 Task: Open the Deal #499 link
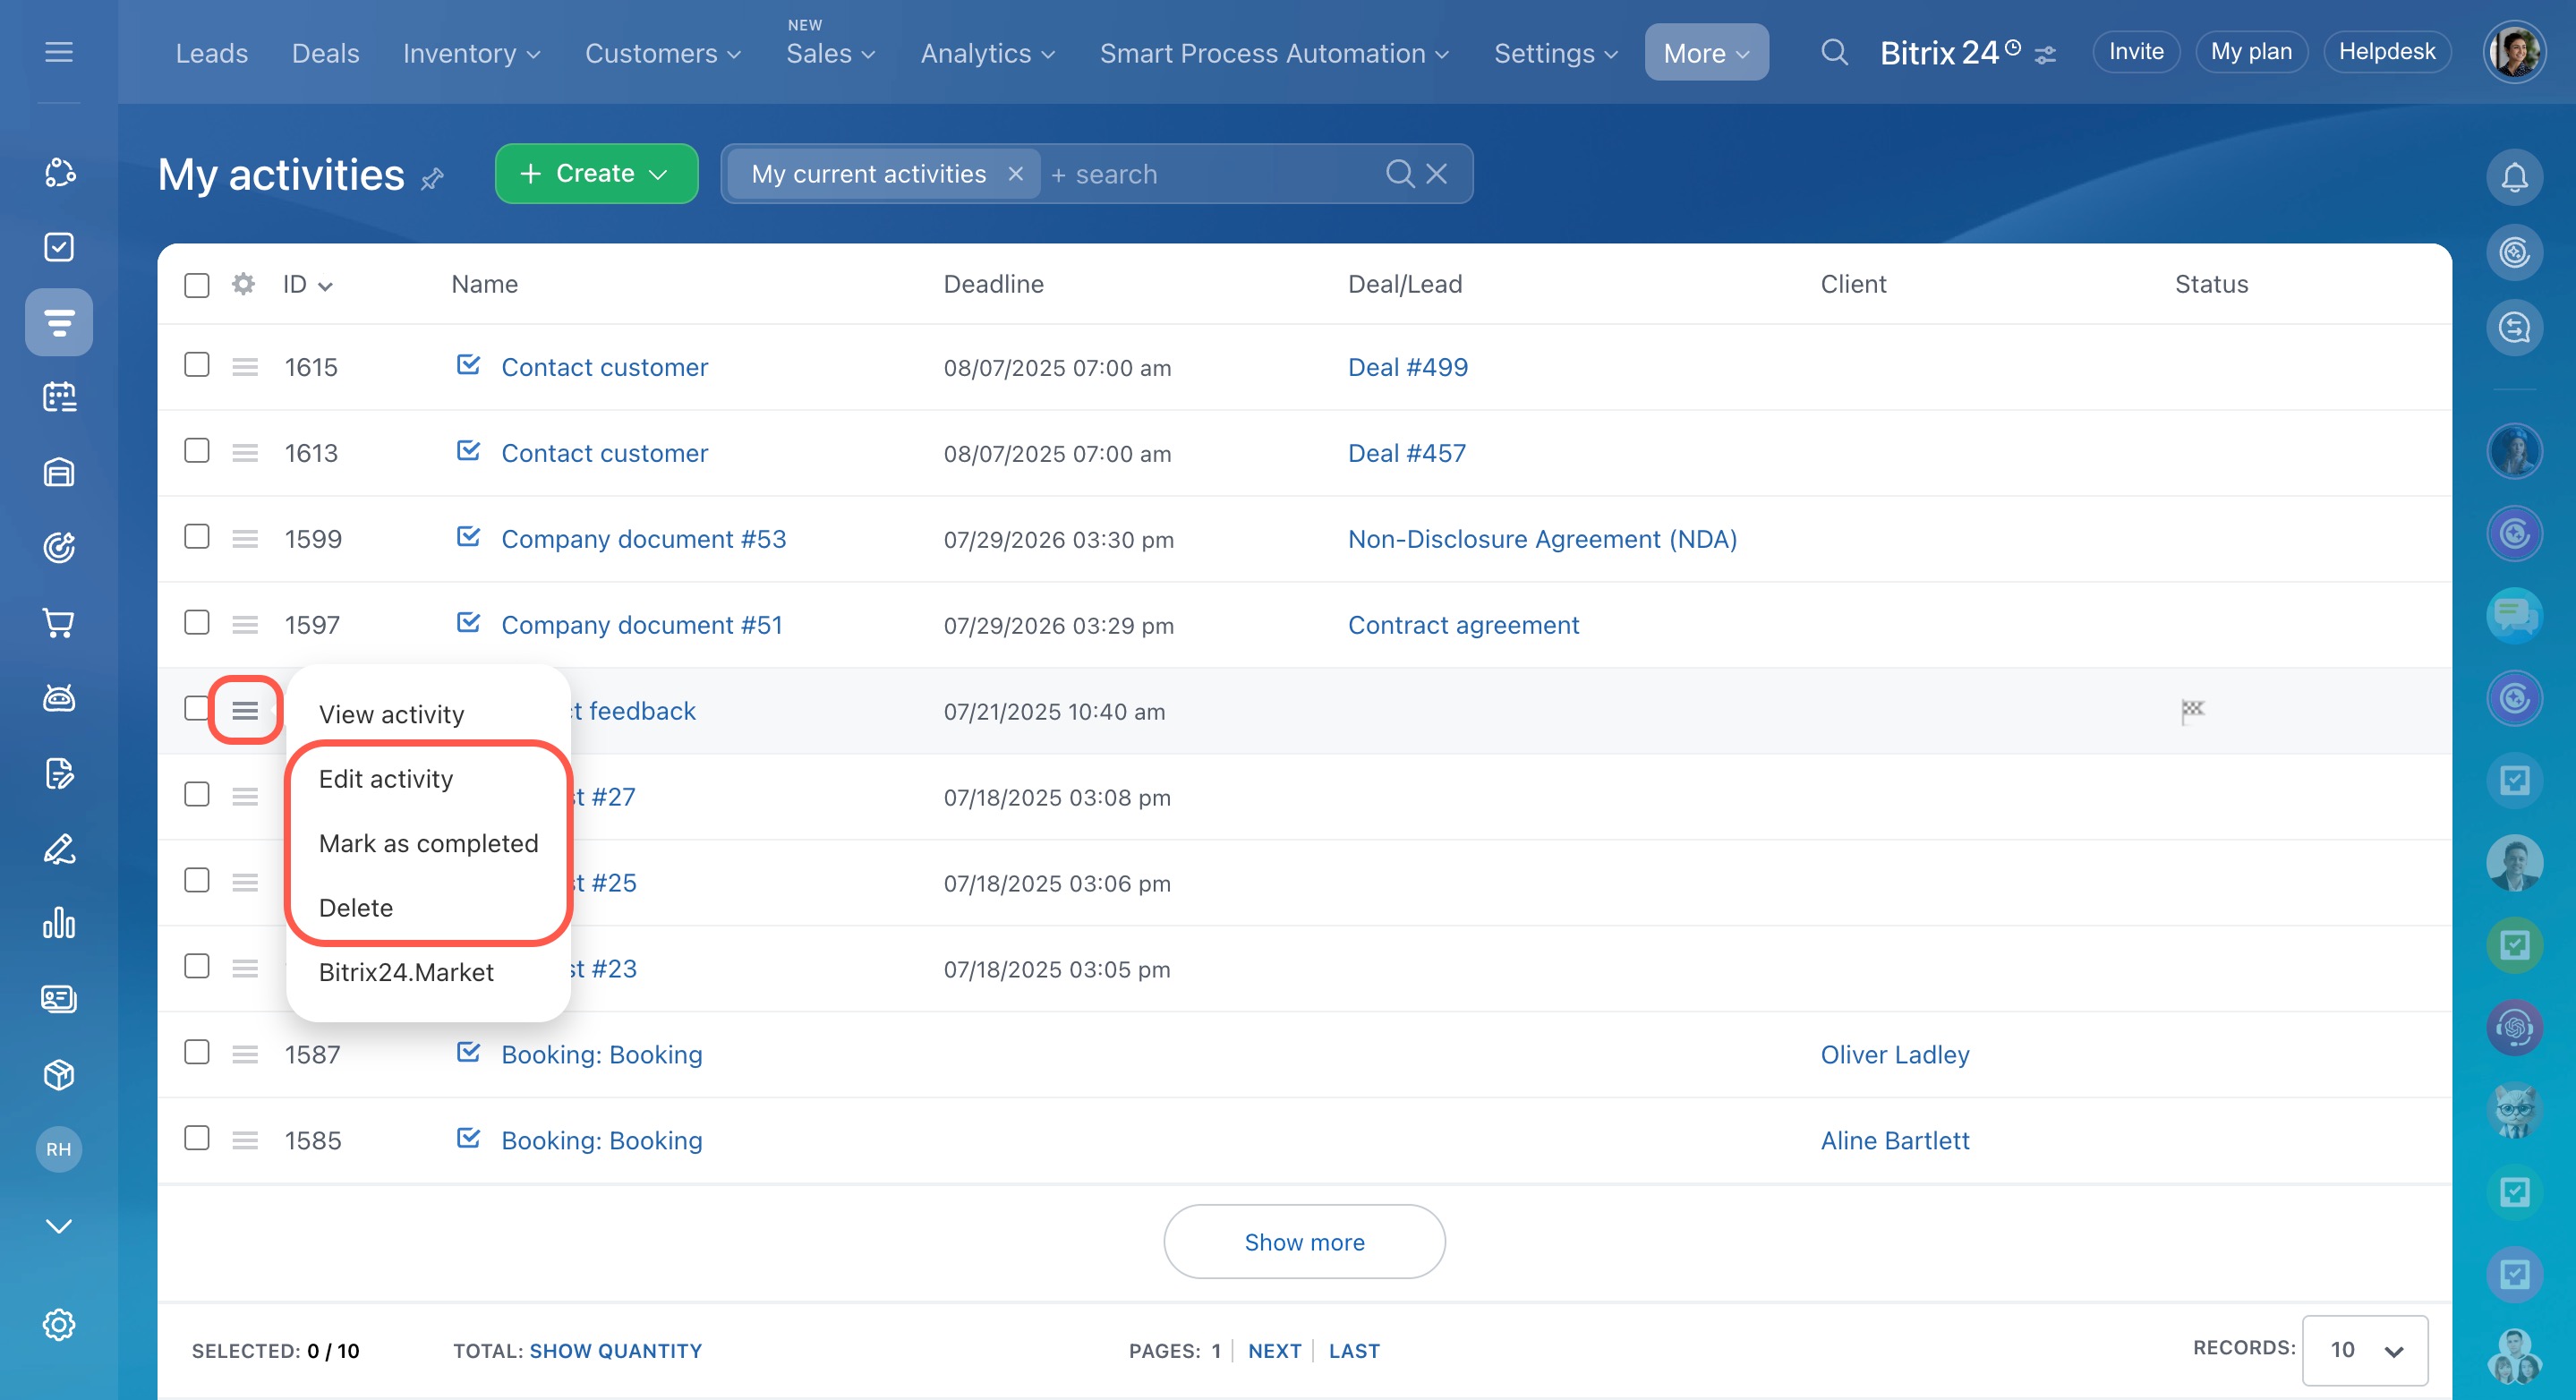[1407, 367]
